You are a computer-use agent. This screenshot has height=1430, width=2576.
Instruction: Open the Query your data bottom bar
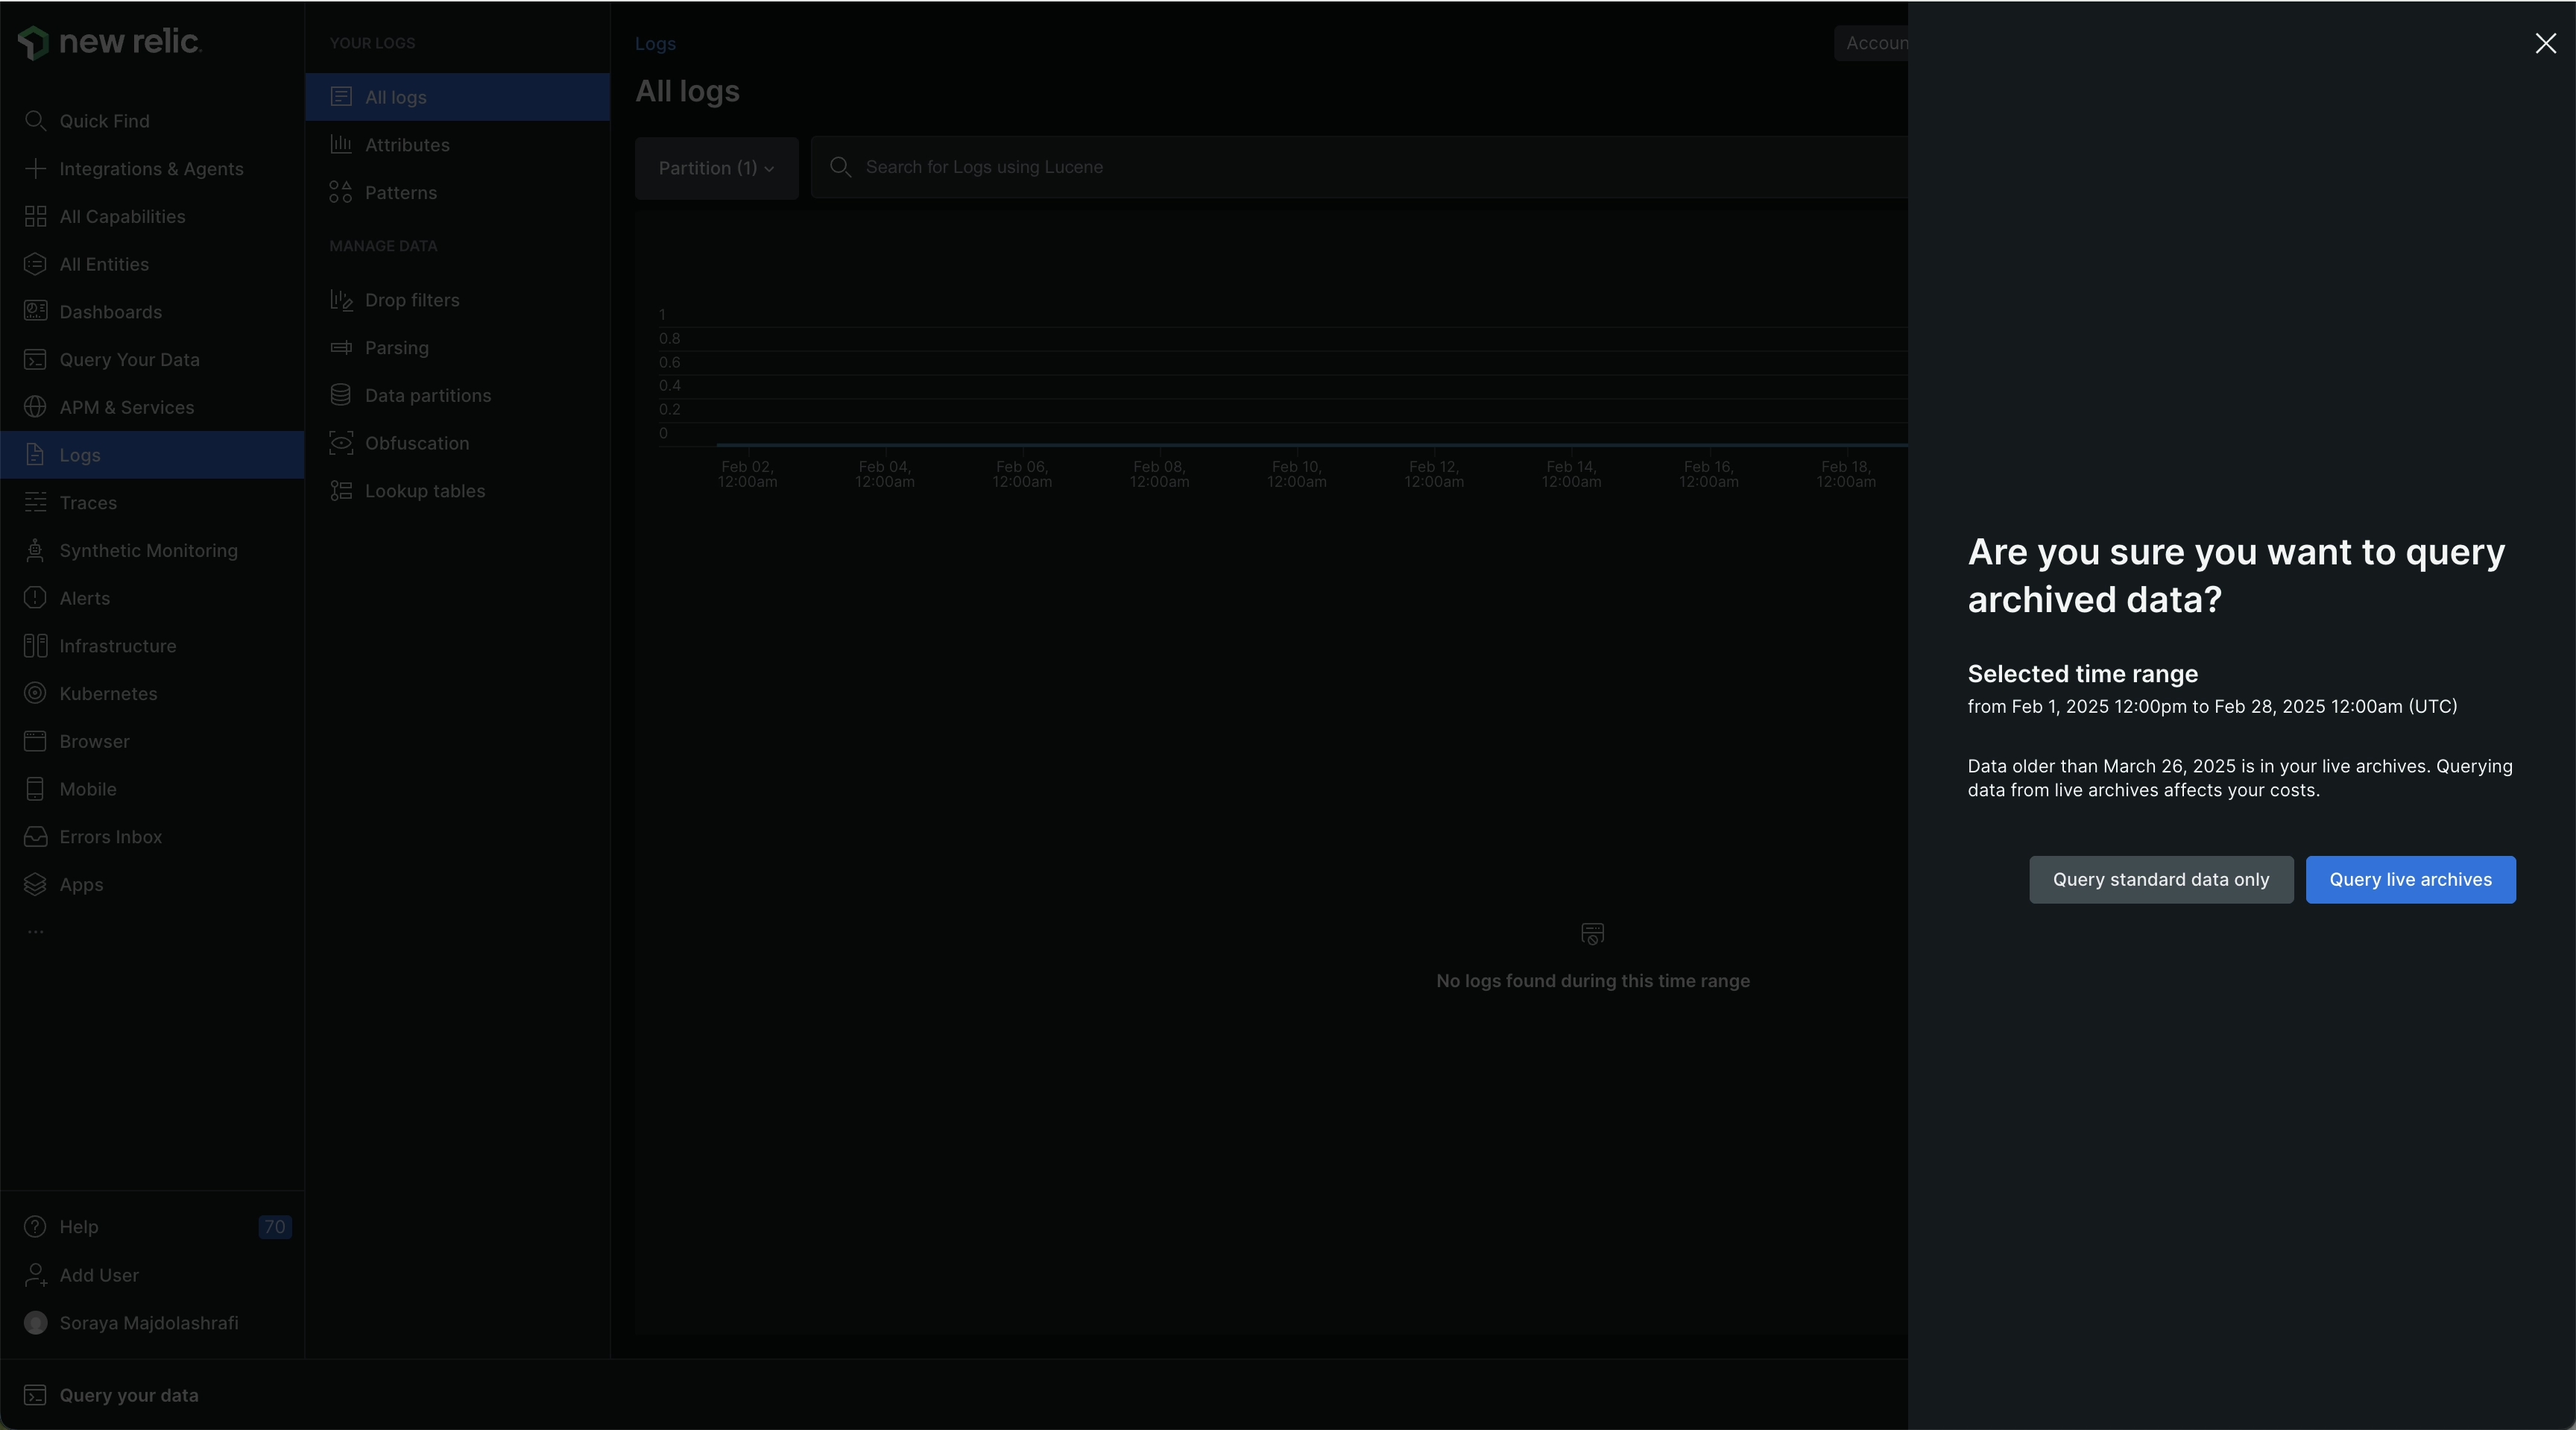128,1395
